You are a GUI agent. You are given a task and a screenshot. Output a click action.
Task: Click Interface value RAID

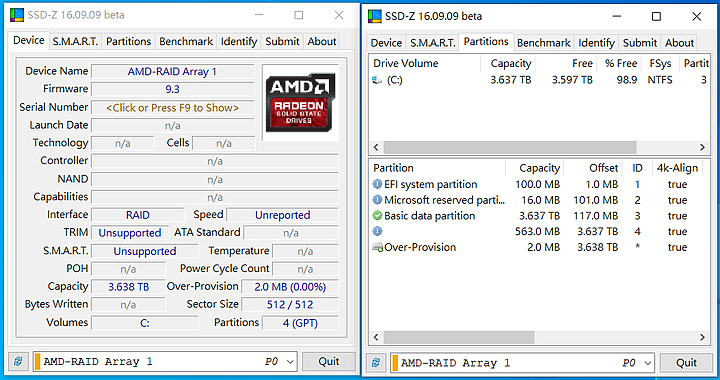(x=138, y=215)
